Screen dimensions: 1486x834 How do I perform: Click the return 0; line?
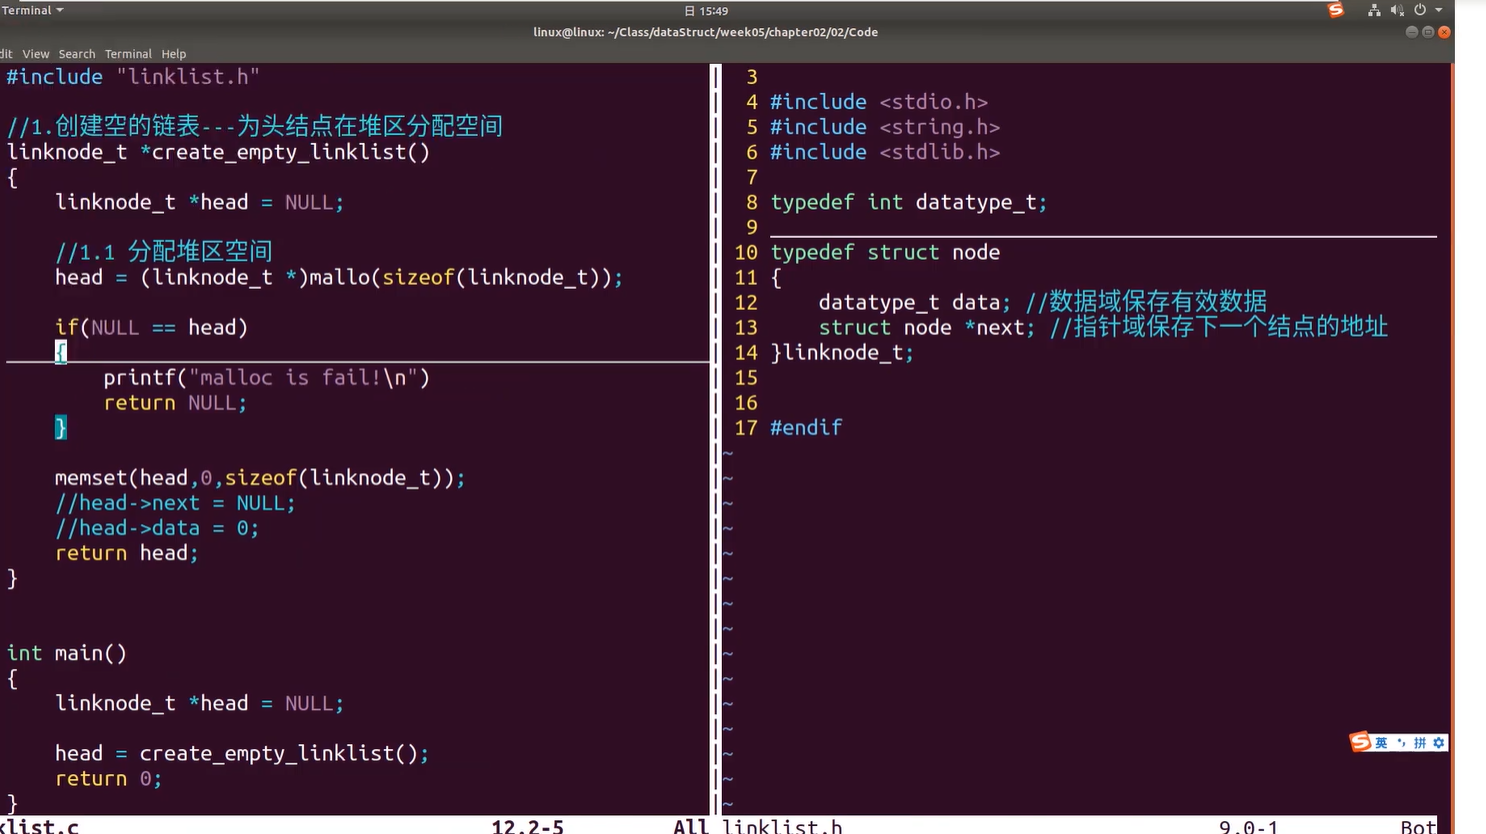(x=108, y=779)
